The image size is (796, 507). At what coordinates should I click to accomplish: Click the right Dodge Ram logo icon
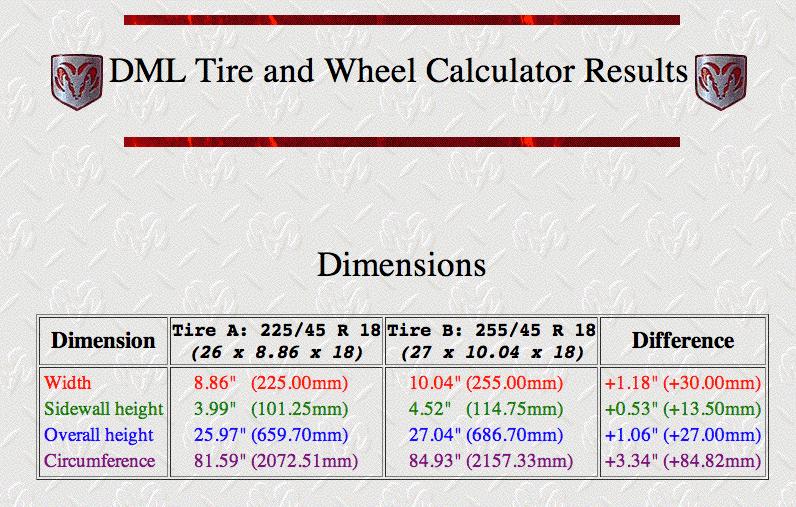point(720,81)
